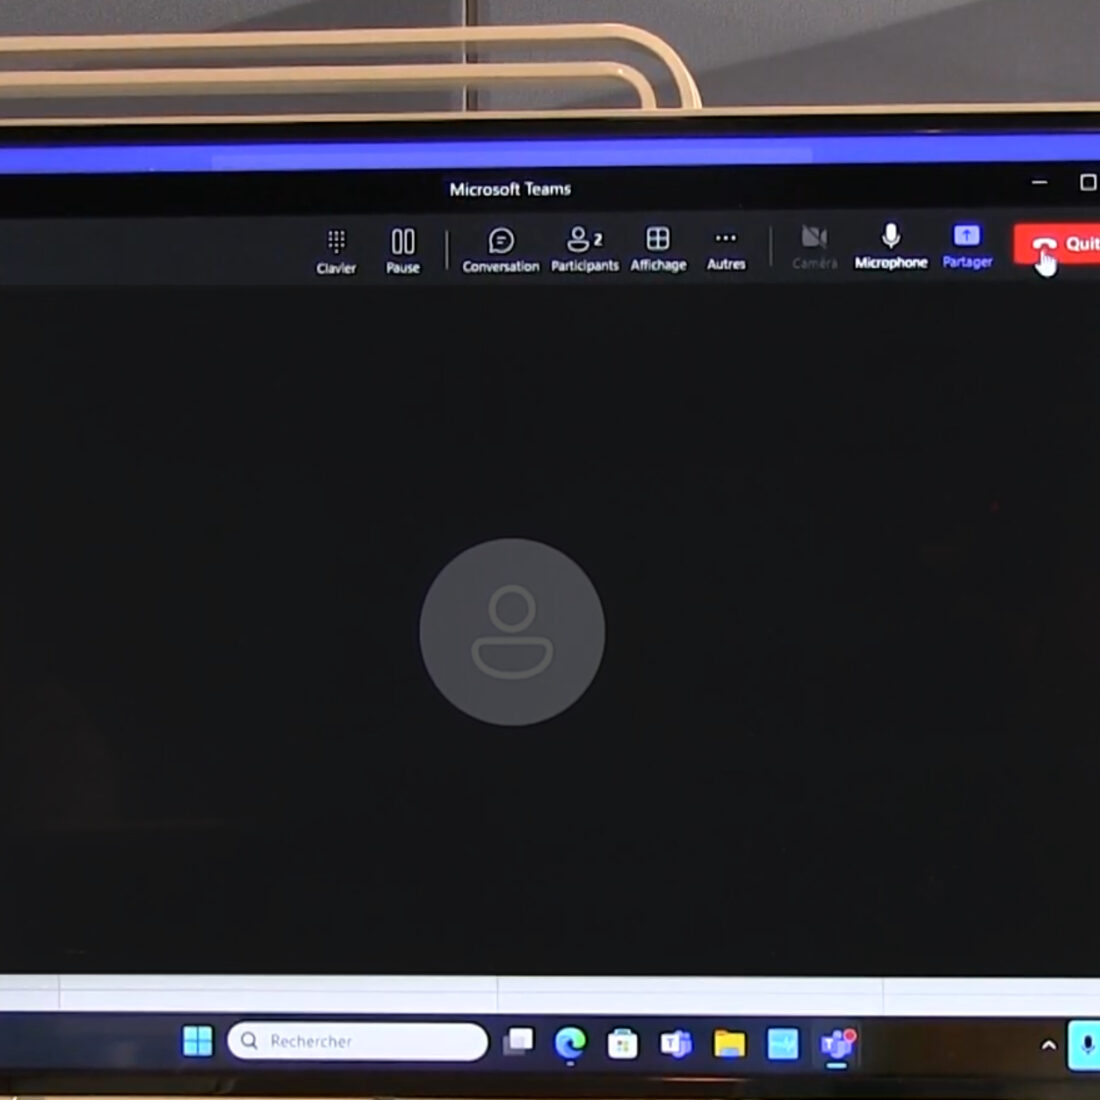Viewport: 1100px width, 1100px height.
Task: Put the call on Pause
Action: tap(403, 250)
